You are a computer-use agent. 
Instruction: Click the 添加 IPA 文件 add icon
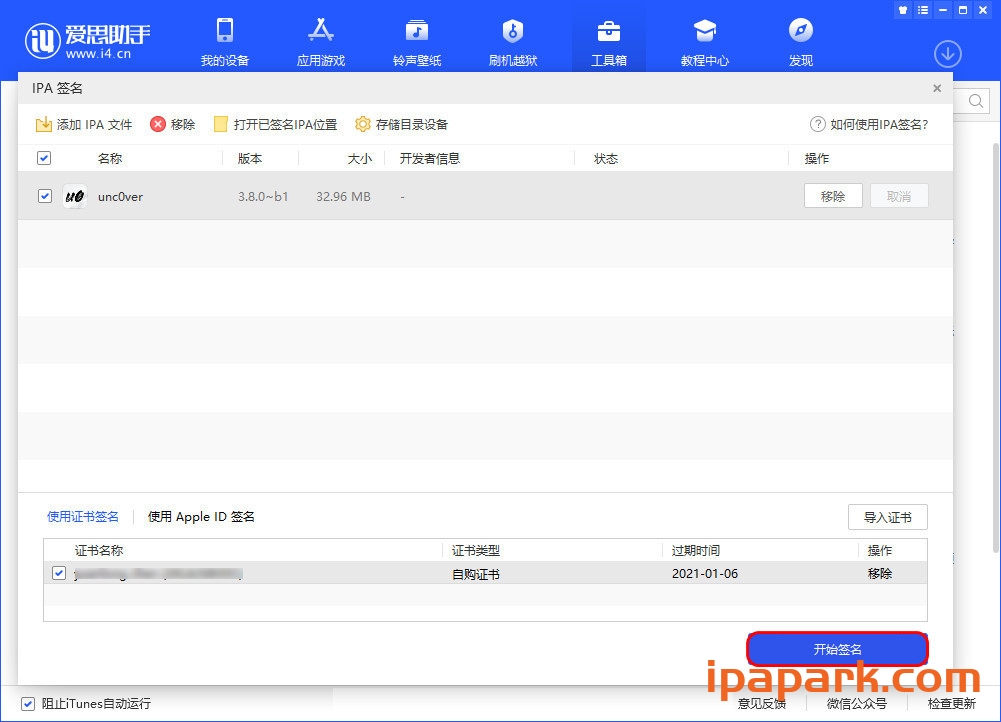[x=44, y=124]
